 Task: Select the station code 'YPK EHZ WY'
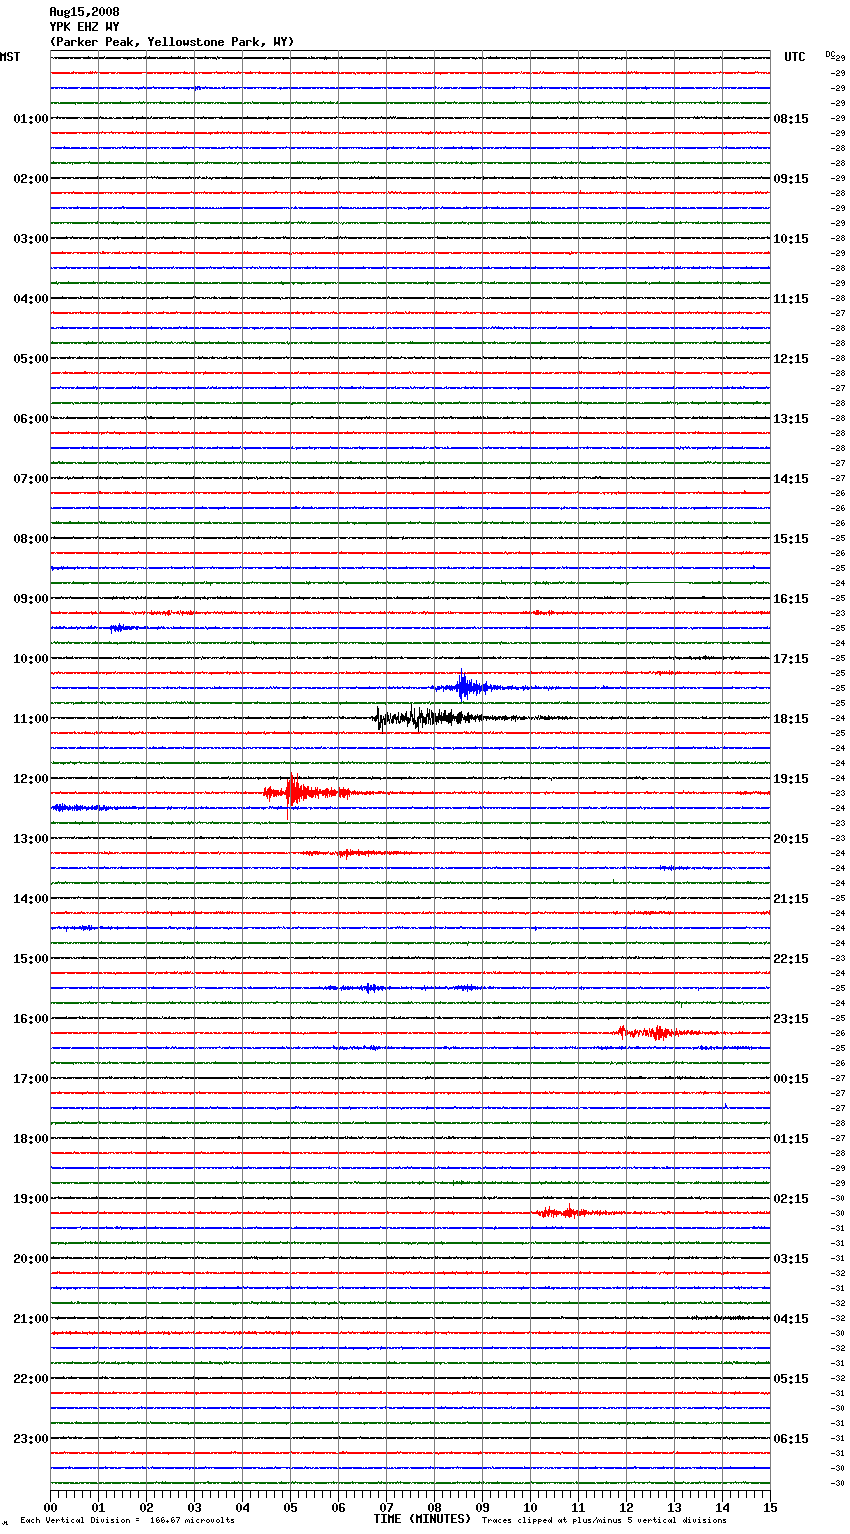tap(84, 27)
